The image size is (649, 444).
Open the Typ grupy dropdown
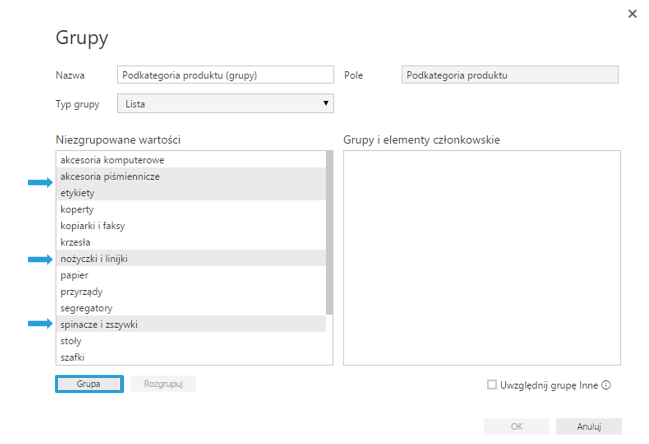click(225, 103)
